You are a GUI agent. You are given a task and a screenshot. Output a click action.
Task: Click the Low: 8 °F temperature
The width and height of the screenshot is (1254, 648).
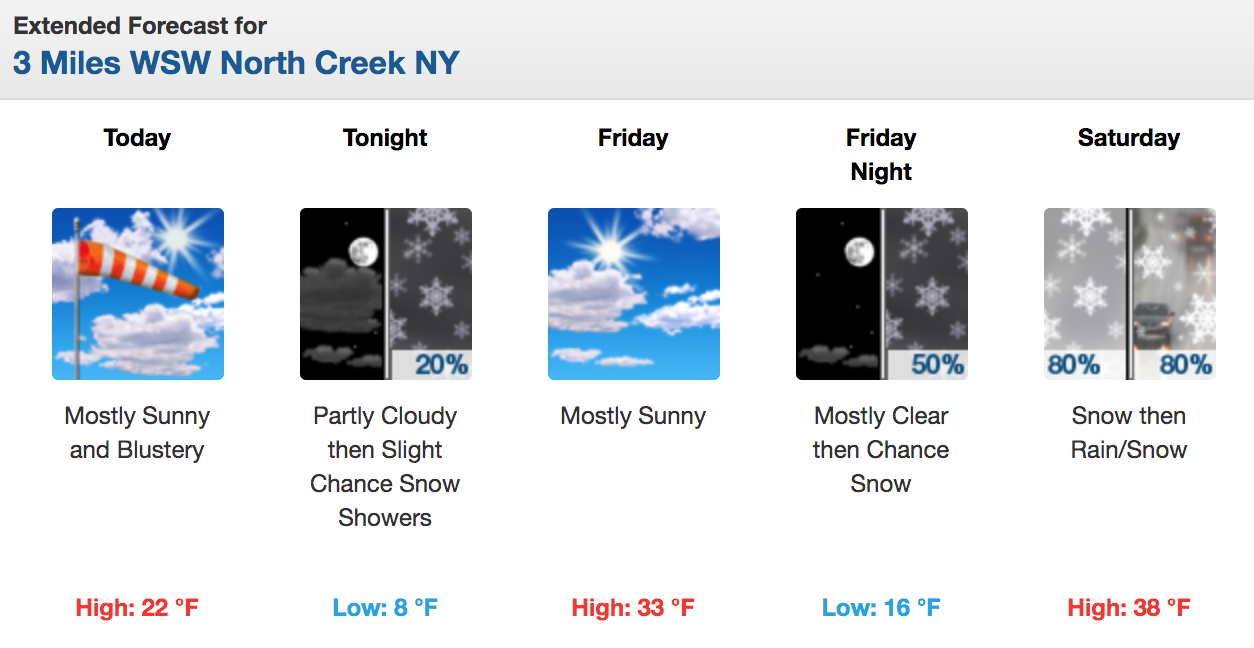385,608
